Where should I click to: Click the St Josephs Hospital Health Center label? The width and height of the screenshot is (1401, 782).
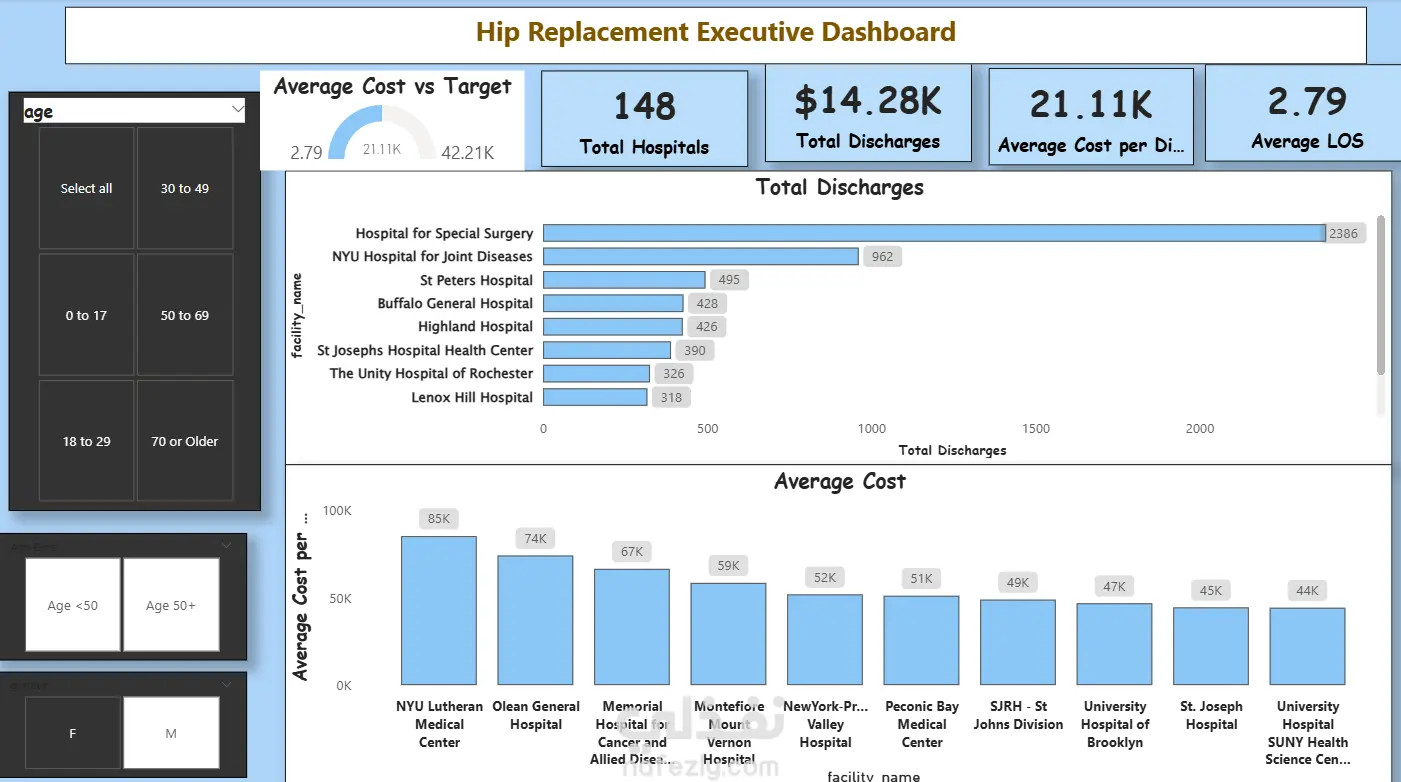pos(425,350)
